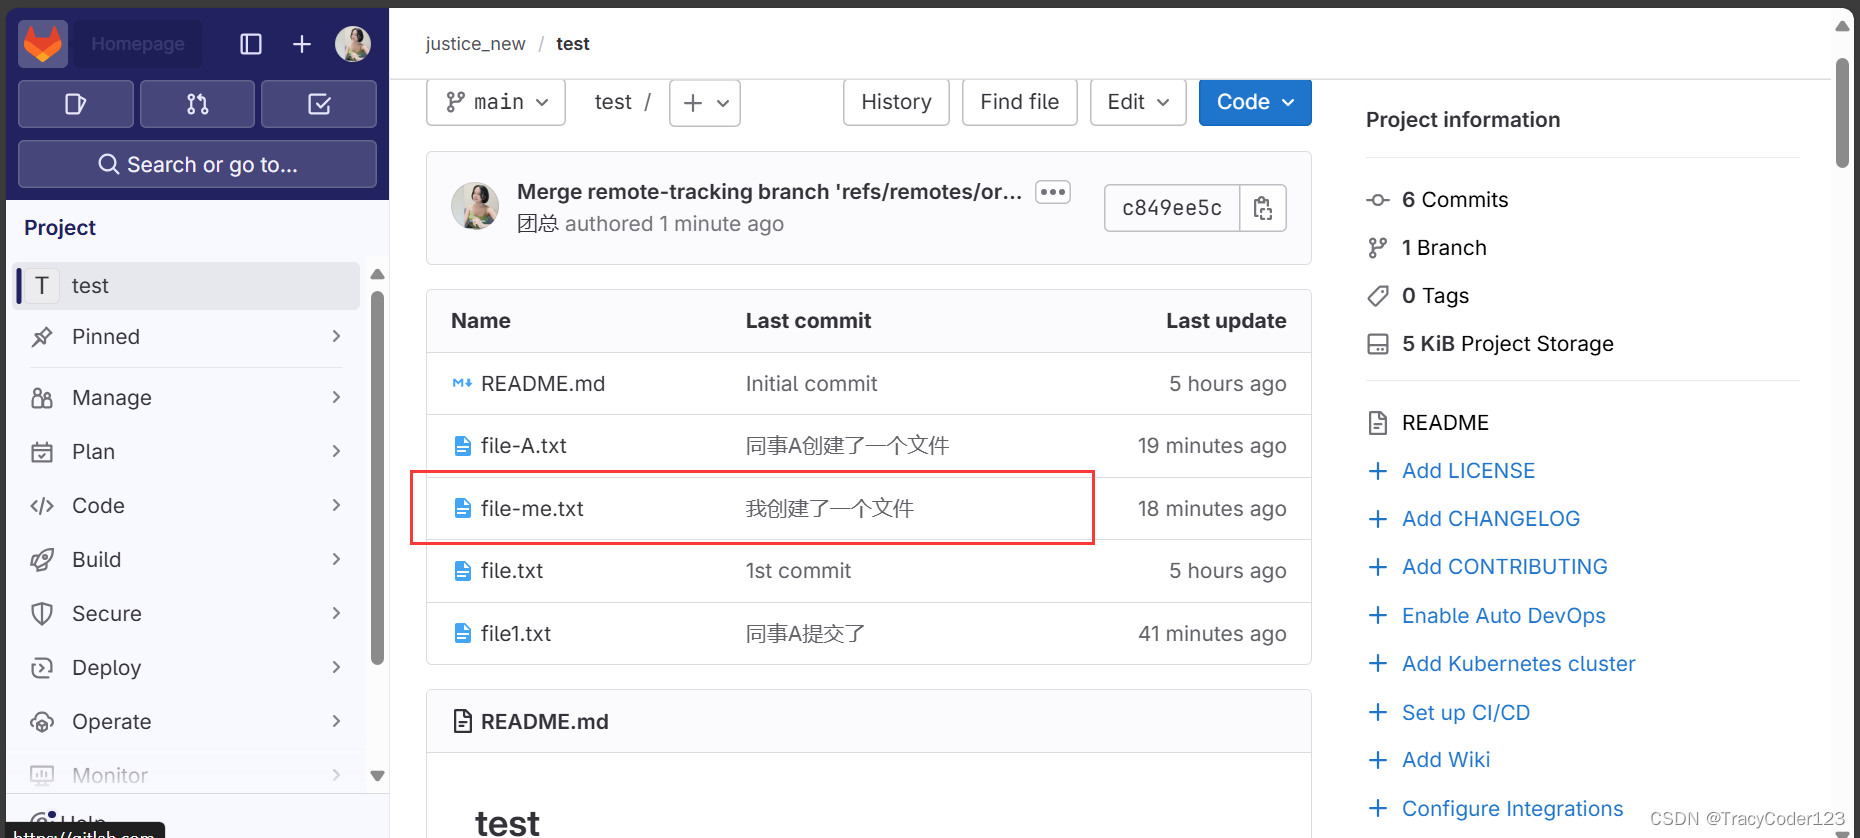
Task: Expand commit message ellipsis button
Action: coord(1053,192)
